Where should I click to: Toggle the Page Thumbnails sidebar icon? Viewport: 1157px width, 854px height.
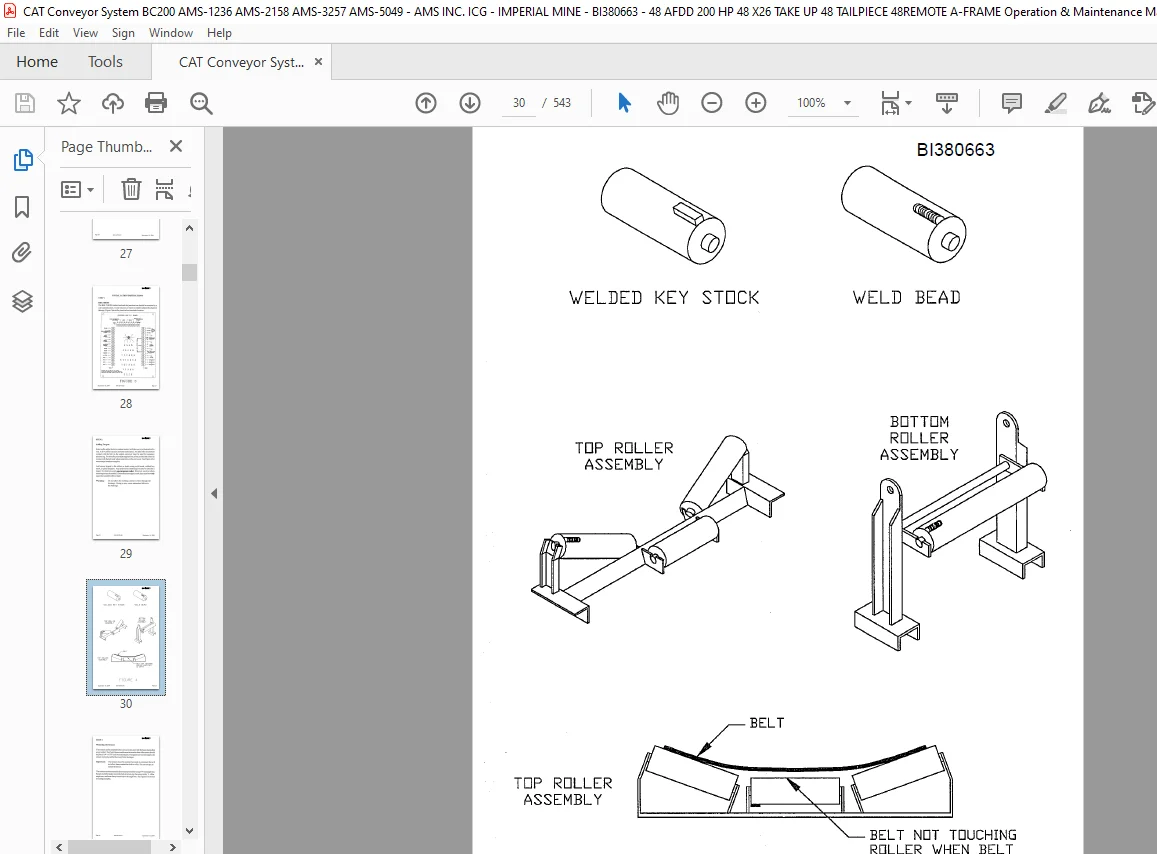22,159
